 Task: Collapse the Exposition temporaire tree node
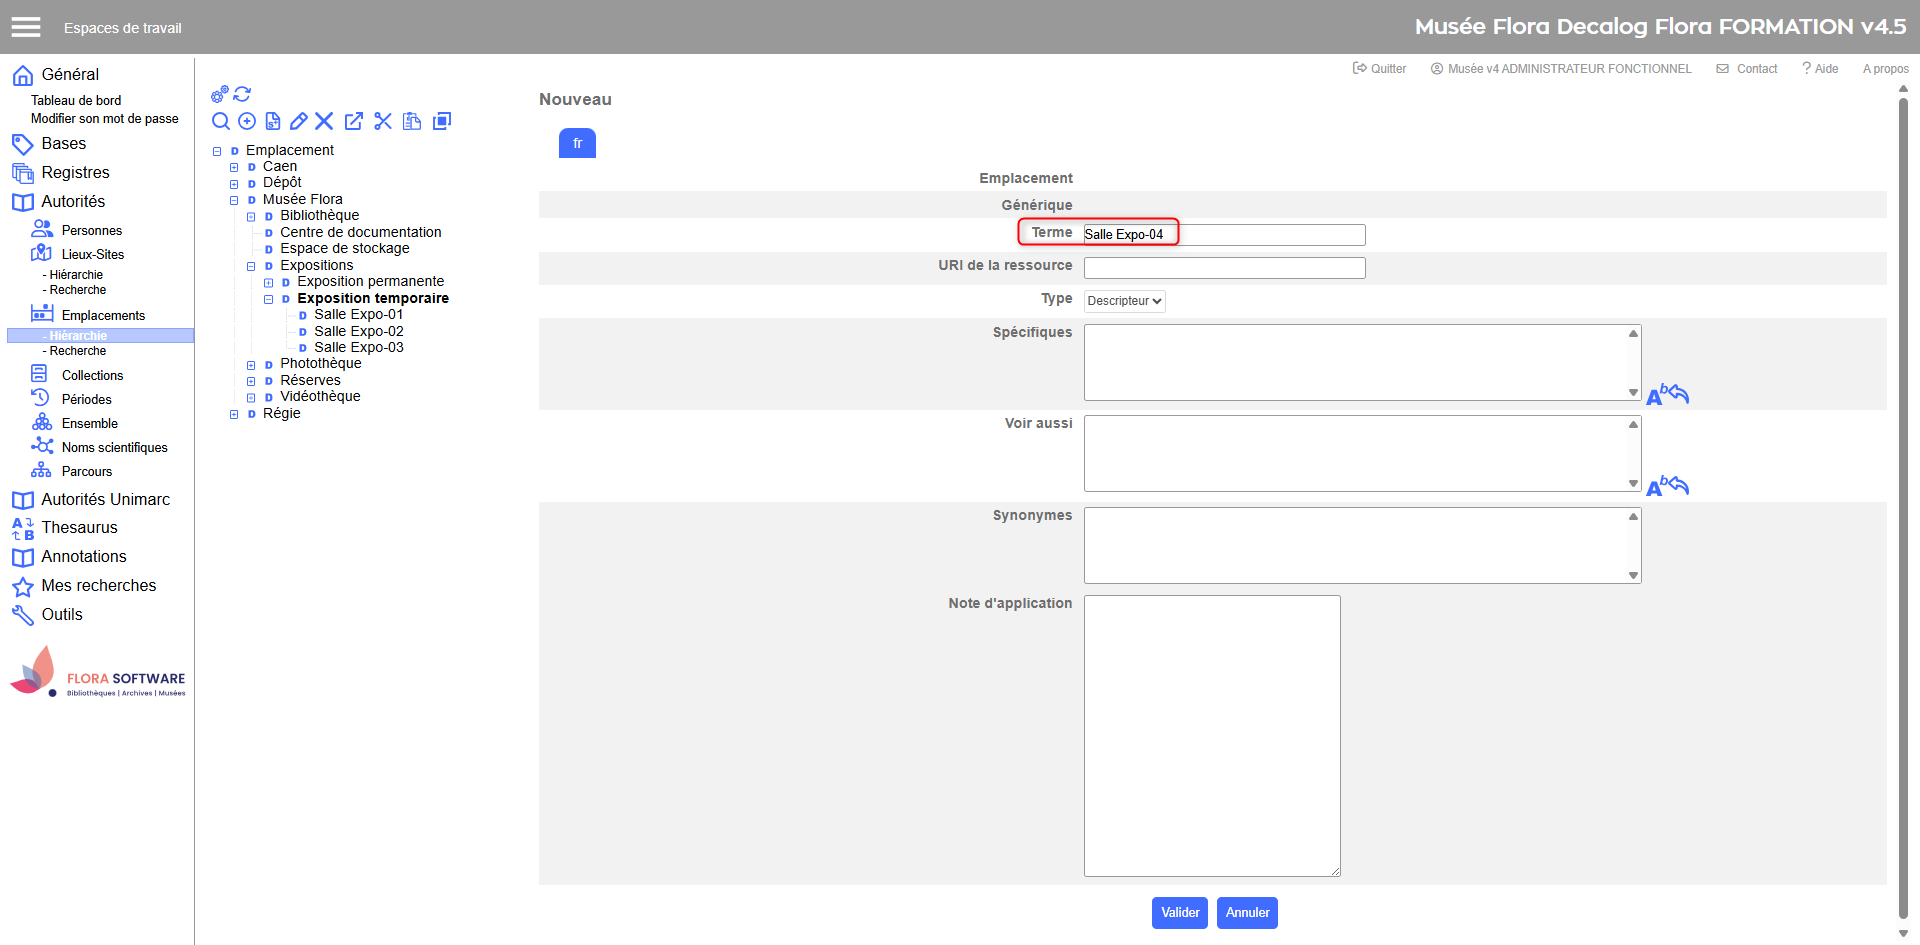[x=269, y=299]
